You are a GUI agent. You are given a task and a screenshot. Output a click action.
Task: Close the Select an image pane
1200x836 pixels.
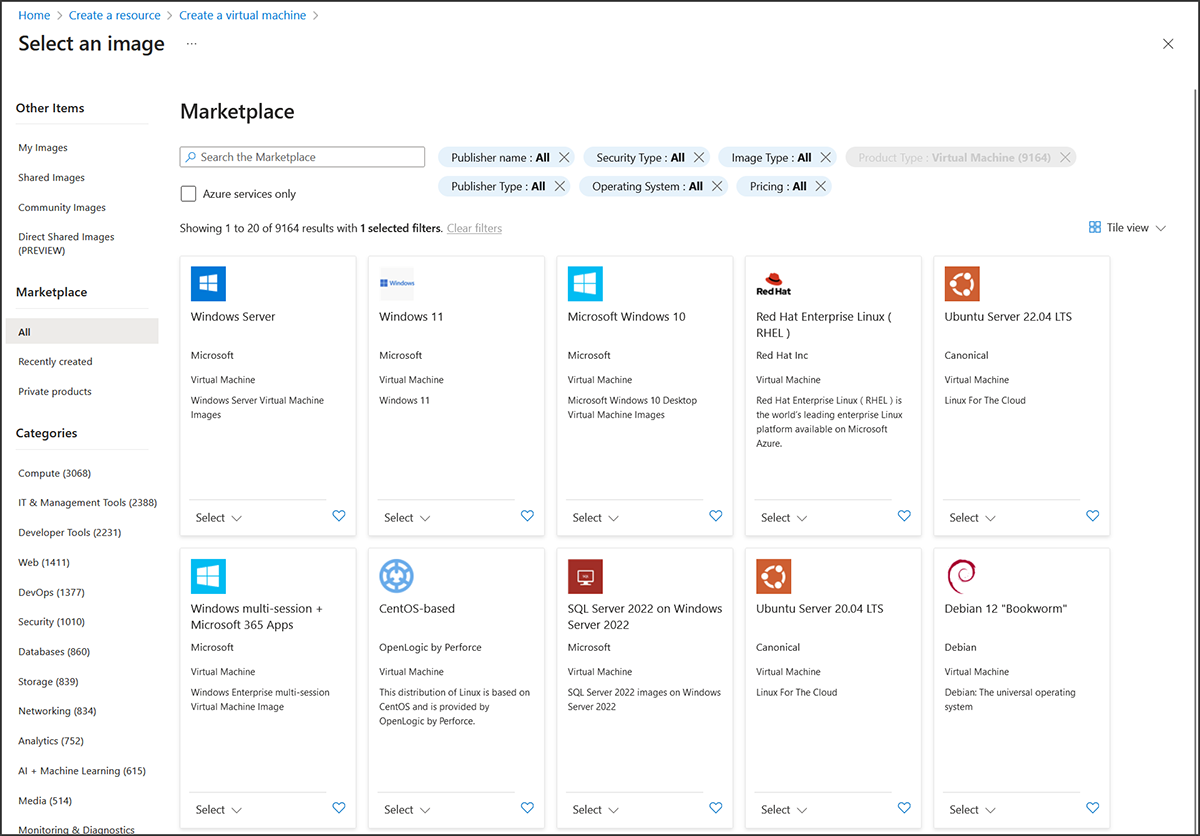pos(1168,44)
